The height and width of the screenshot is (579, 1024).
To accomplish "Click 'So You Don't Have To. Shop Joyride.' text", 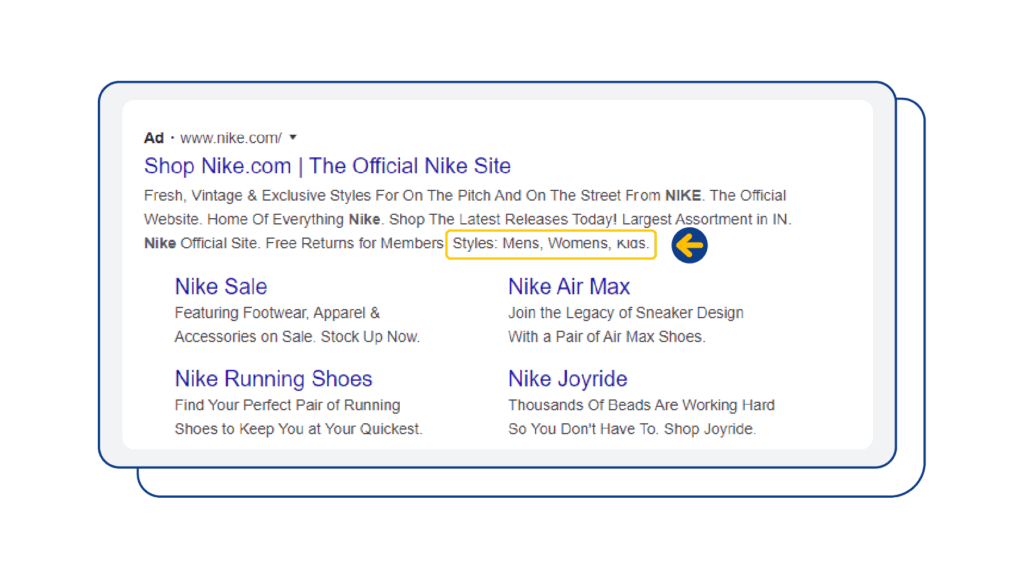I will point(632,429).
